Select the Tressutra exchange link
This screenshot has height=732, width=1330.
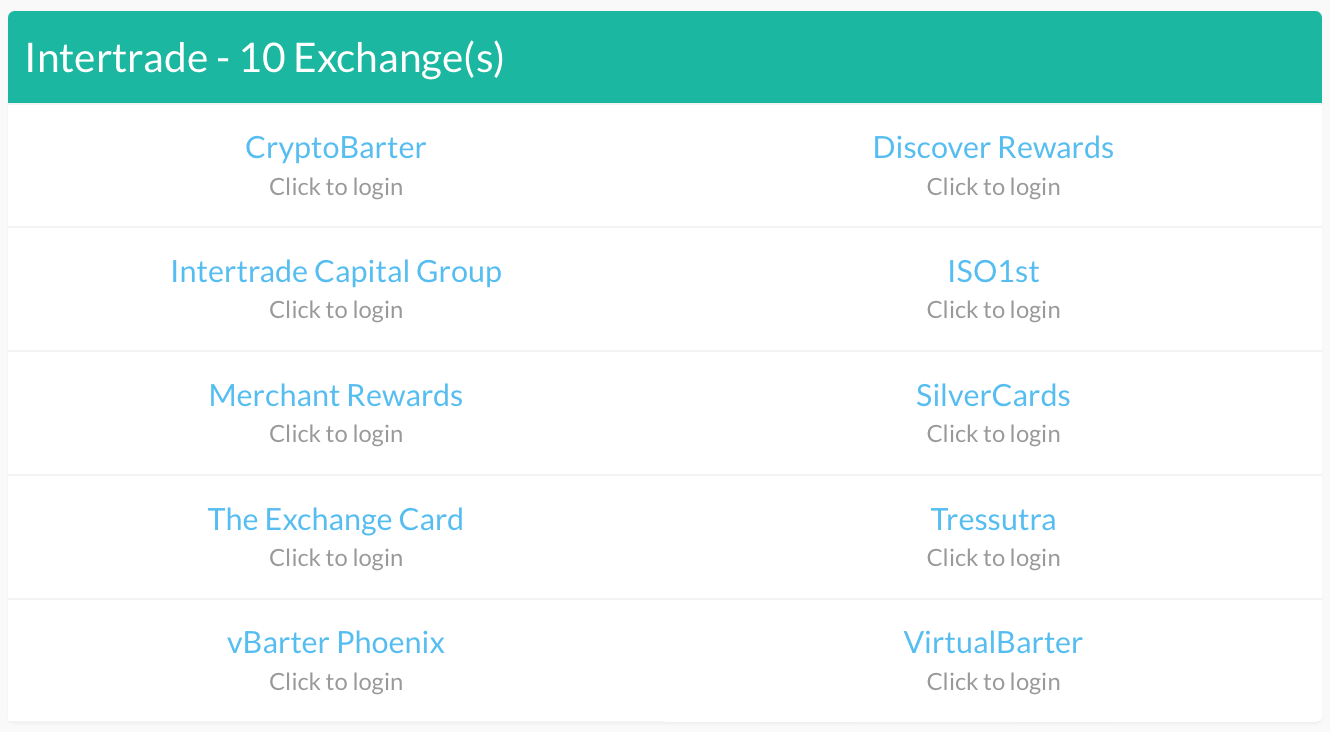(x=993, y=520)
